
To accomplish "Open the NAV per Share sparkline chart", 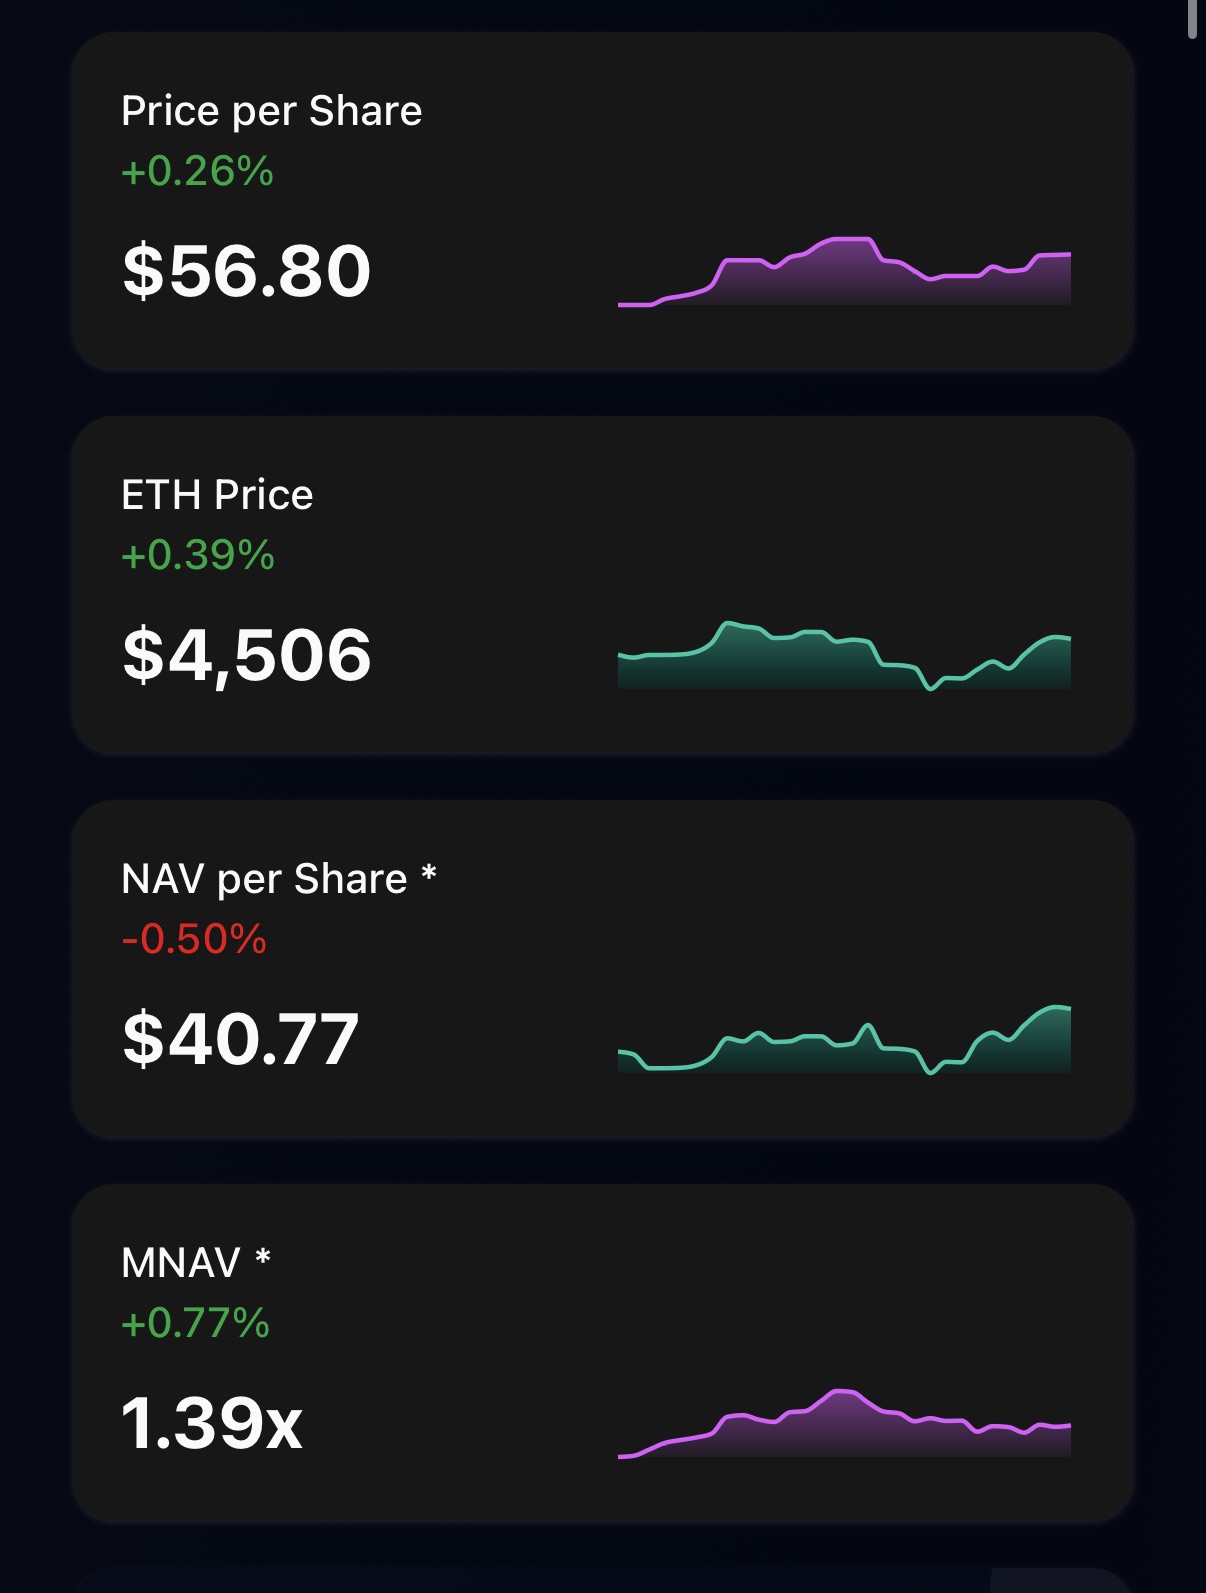I will click(x=844, y=1040).
